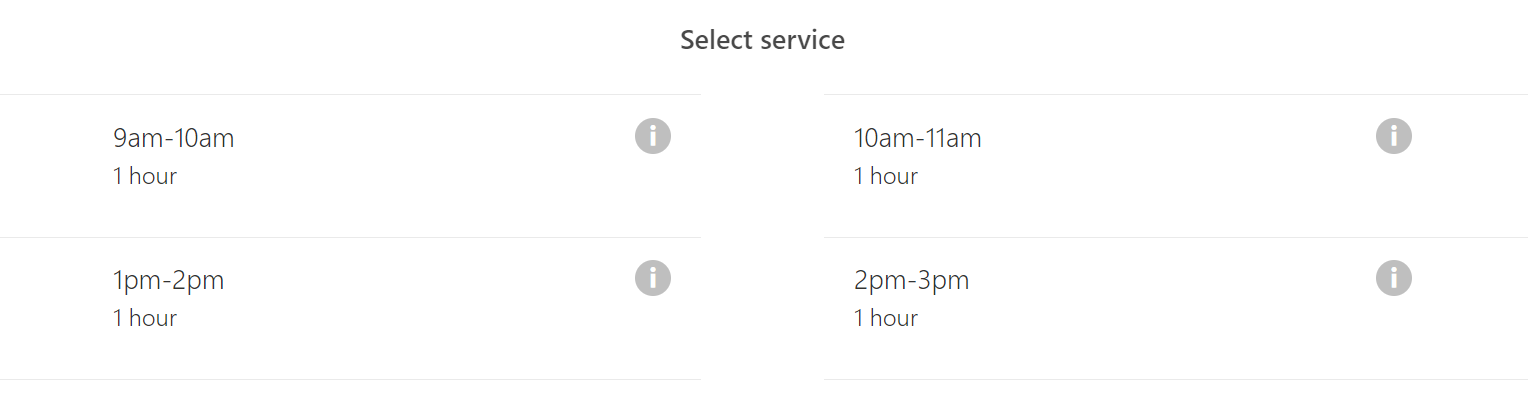Screen dimensions: 1528x395
Task: Click the "Select service" heading
Action: pos(762,40)
